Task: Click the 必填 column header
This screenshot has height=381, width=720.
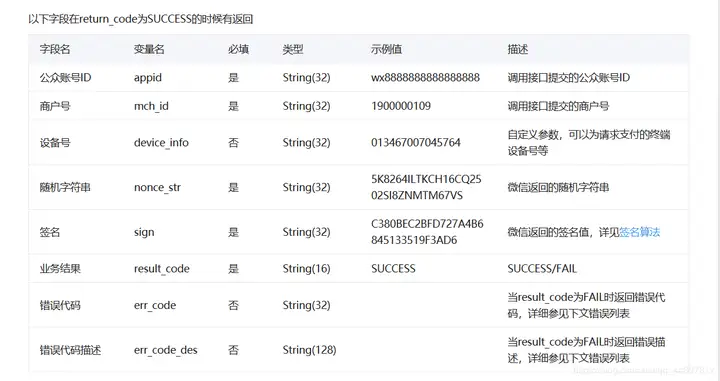Action: click(x=238, y=49)
